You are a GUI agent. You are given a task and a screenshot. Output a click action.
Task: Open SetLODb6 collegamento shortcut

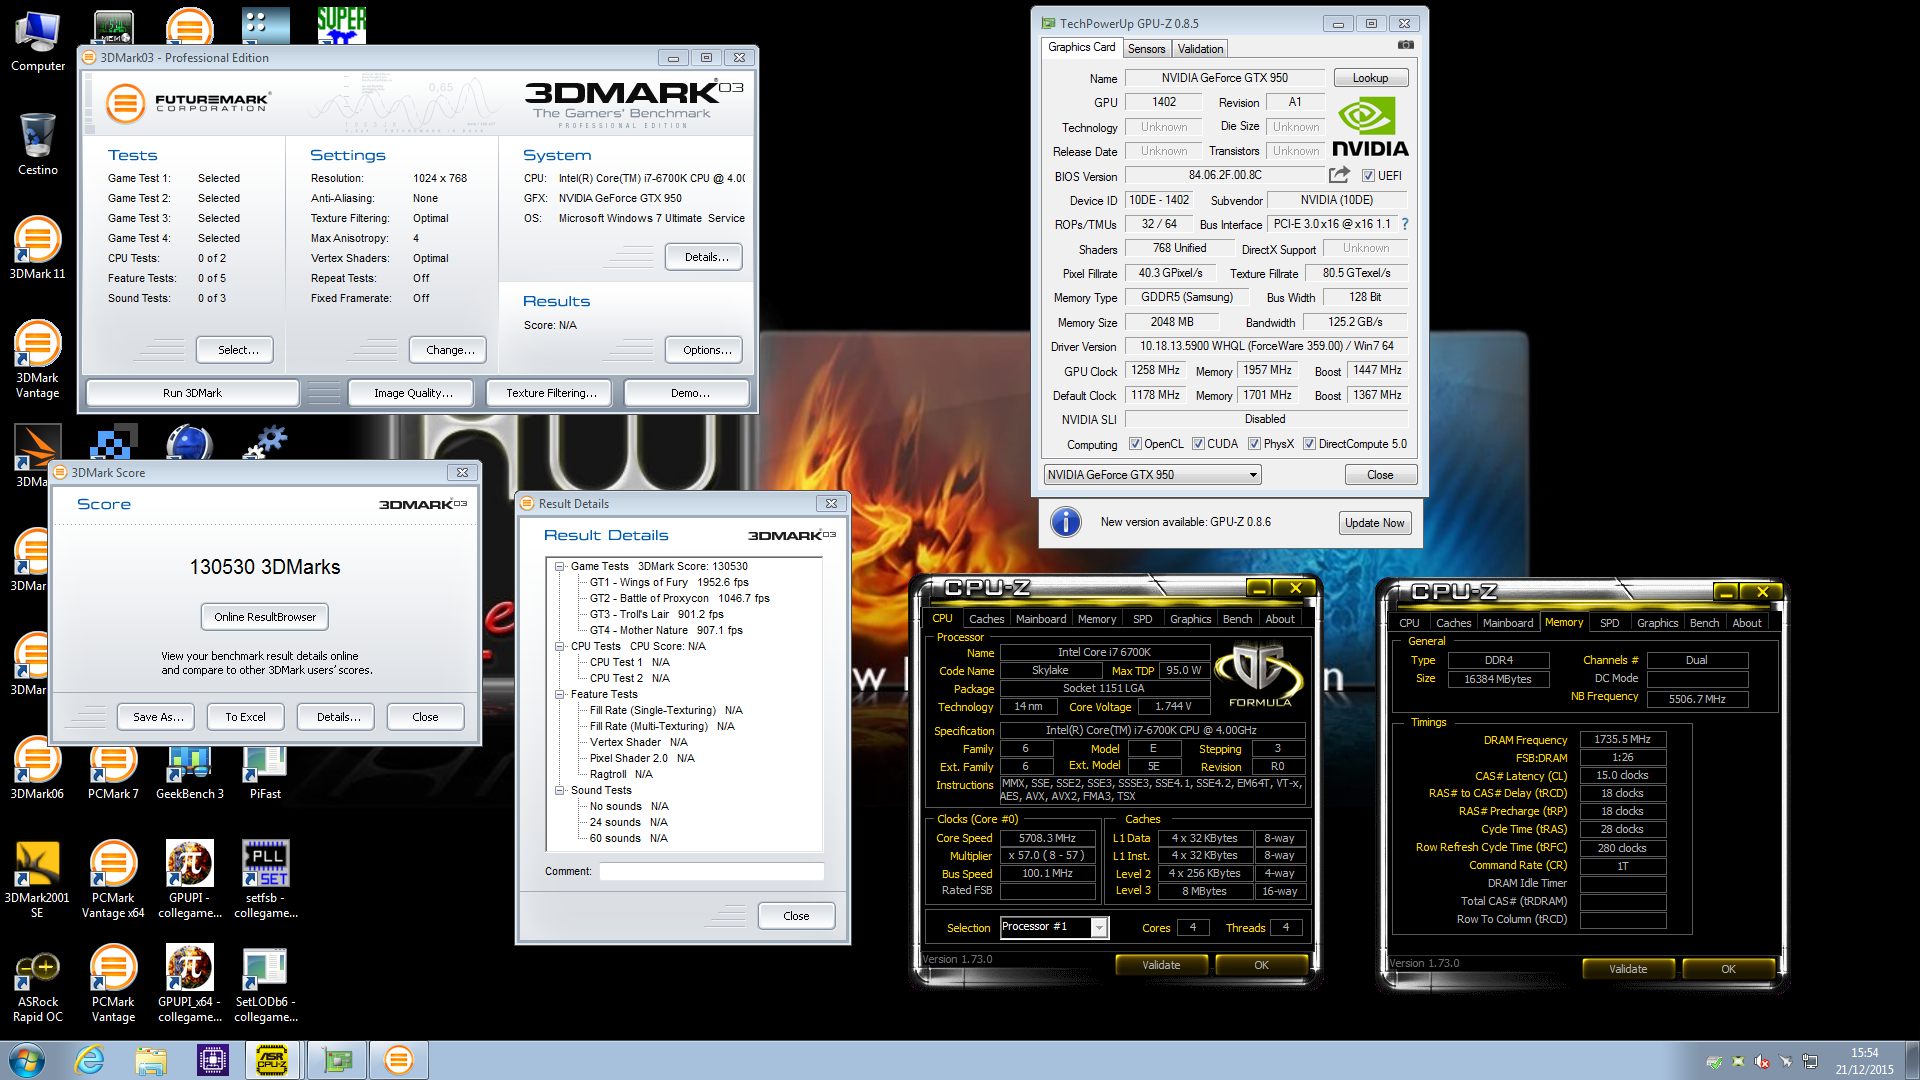pyautogui.click(x=266, y=984)
